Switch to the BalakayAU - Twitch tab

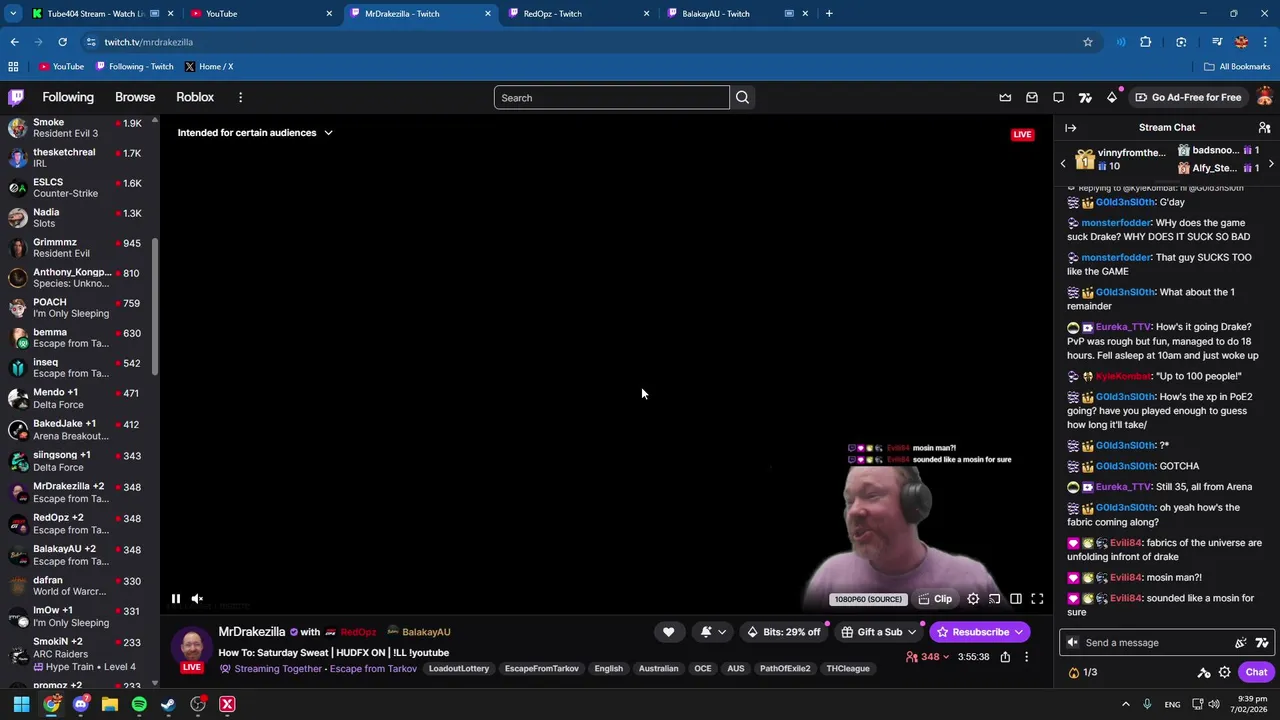click(x=738, y=14)
